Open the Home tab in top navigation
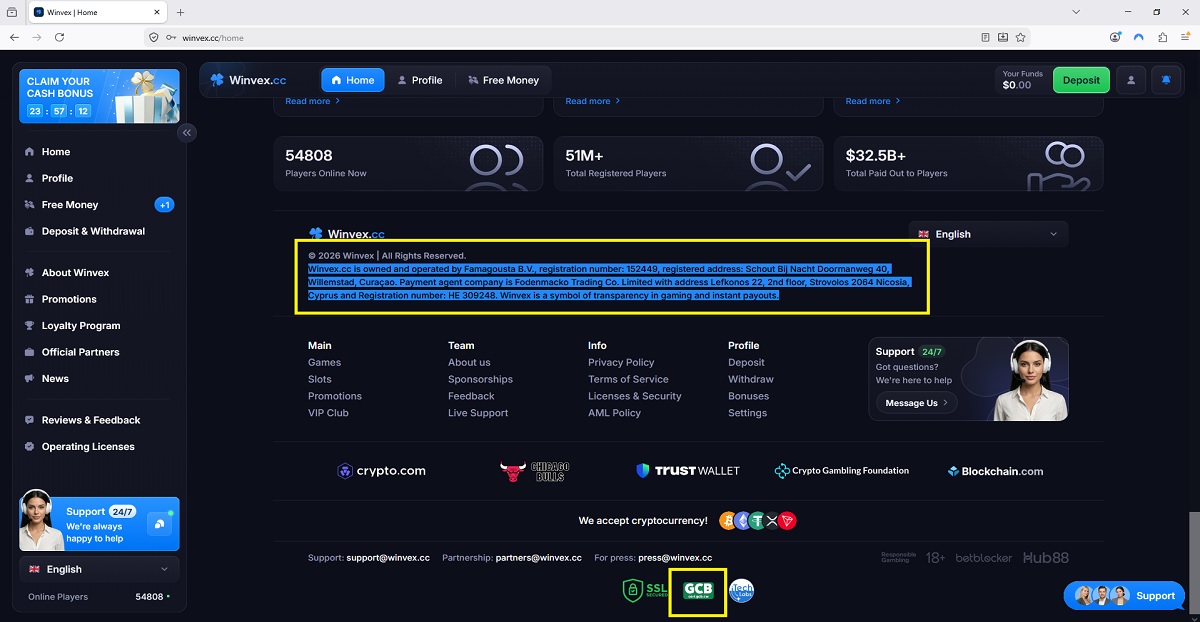 click(x=352, y=80)
